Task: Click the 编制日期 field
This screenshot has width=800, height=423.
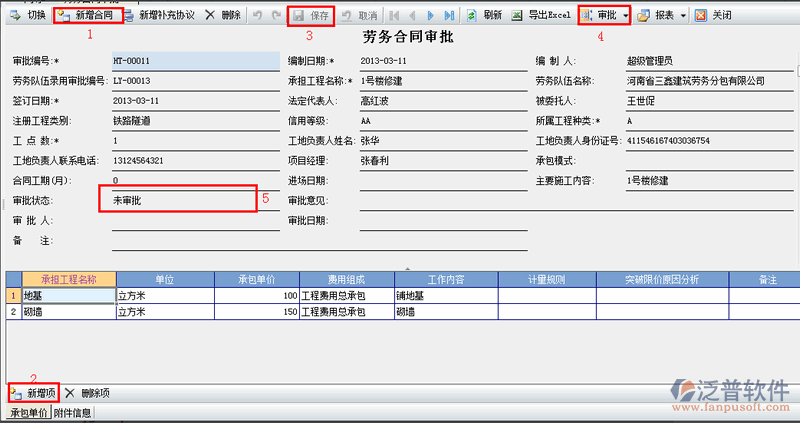Action: click(443, 61)
